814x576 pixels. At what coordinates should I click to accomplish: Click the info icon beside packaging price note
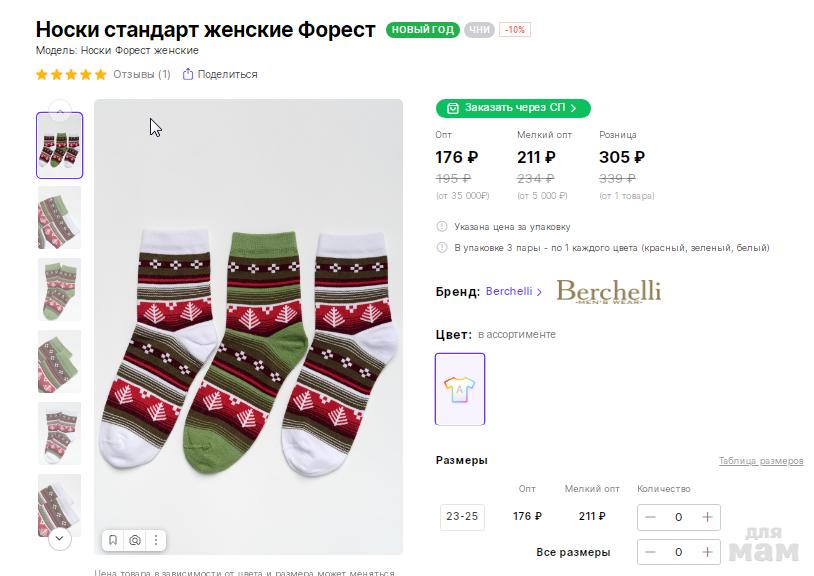coord(442,227)
